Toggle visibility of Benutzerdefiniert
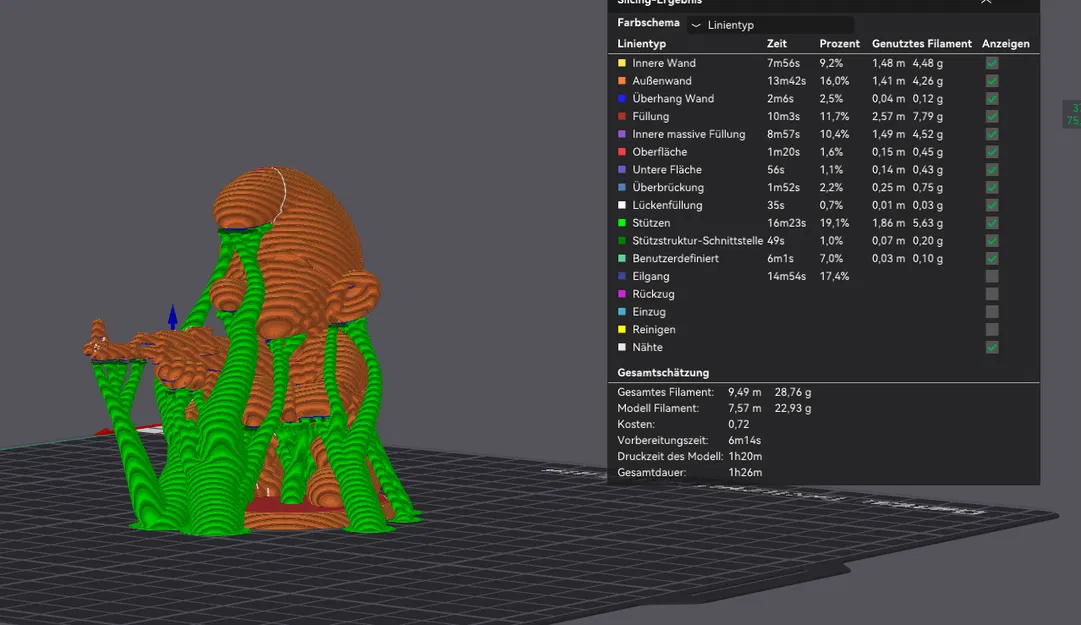 (x=991, y=258)
